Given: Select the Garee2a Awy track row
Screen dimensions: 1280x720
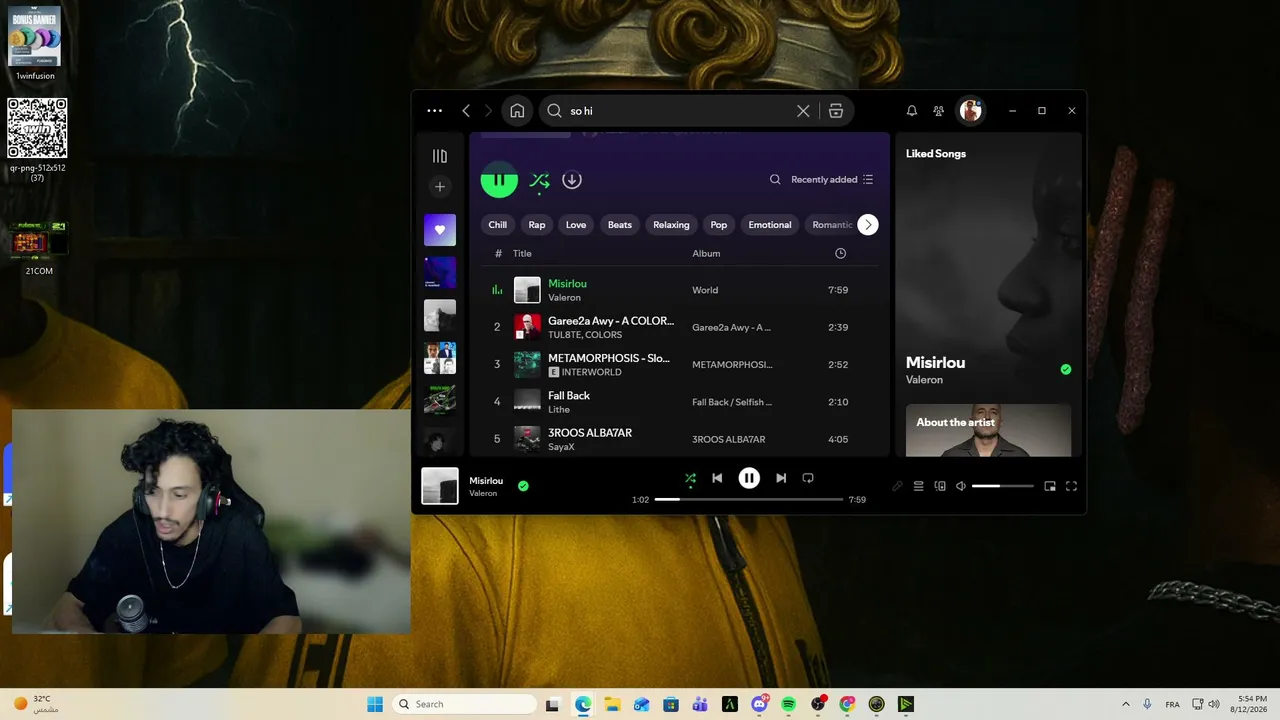Looking at the screenshot, I should tap(680, 327).
